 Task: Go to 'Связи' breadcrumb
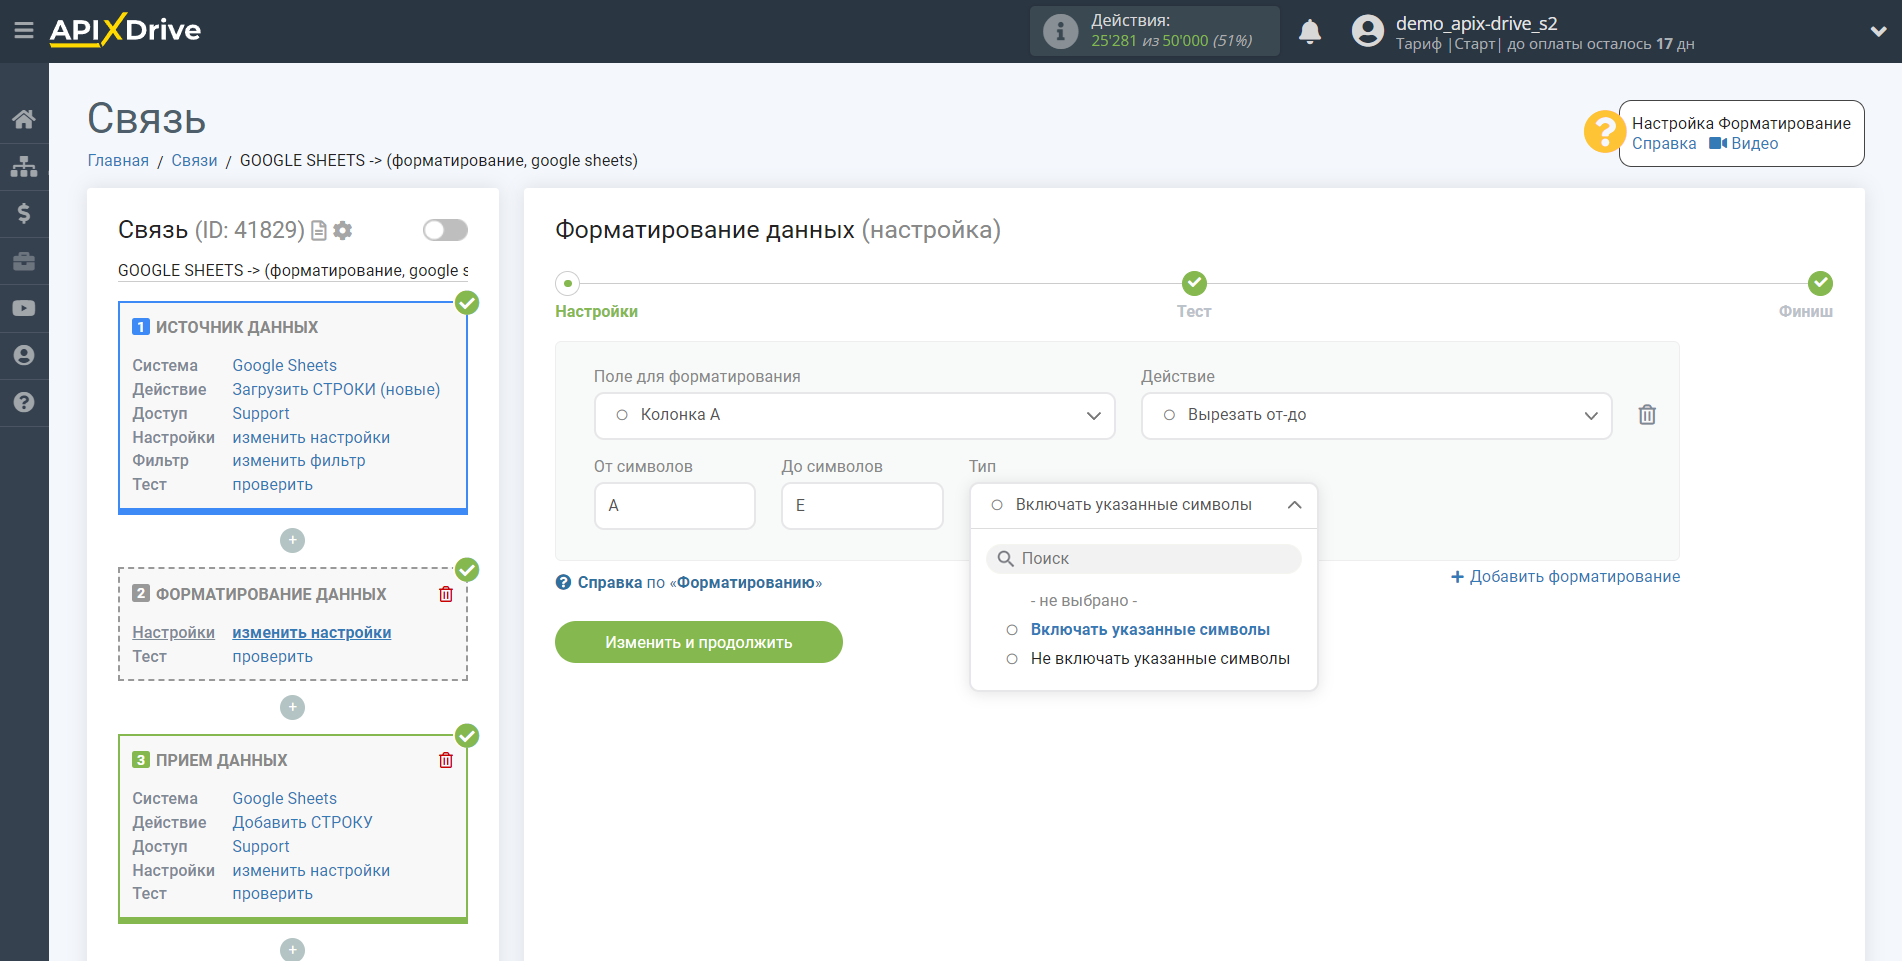click(x=194, y=160)
